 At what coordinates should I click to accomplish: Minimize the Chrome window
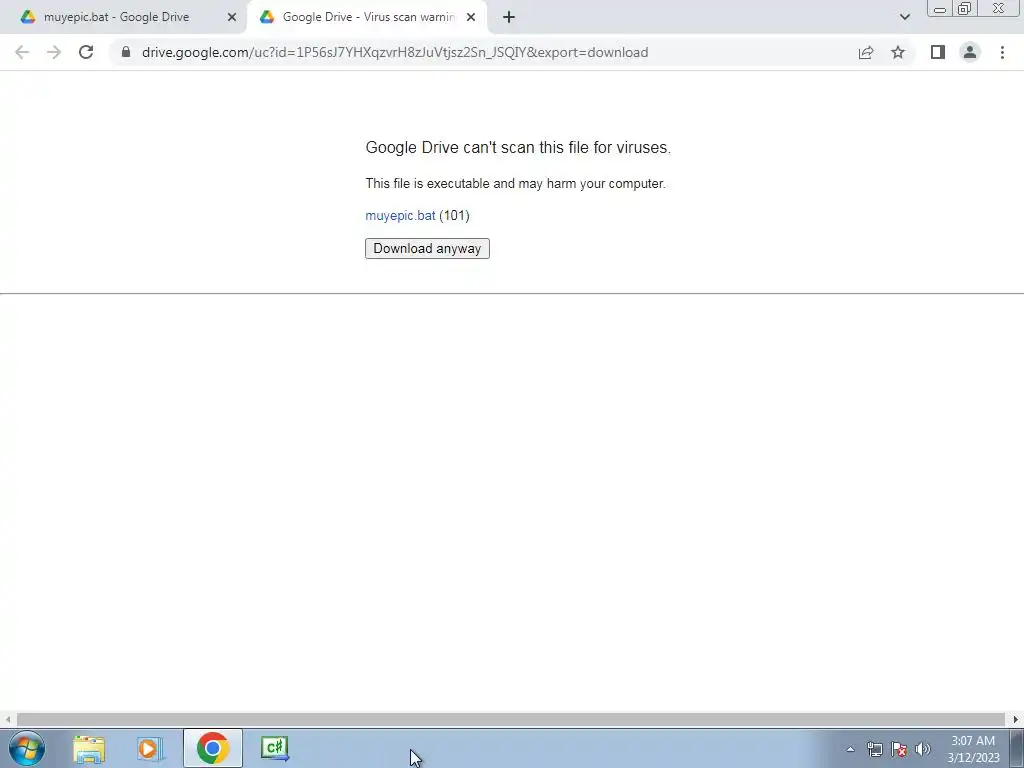[x=940, y=8]
